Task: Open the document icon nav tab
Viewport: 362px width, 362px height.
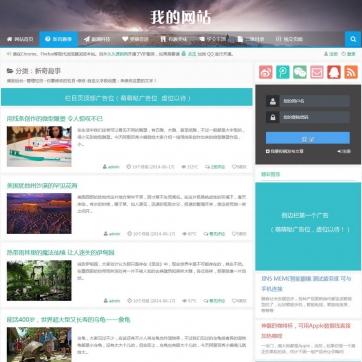Action: coord(251,39)
